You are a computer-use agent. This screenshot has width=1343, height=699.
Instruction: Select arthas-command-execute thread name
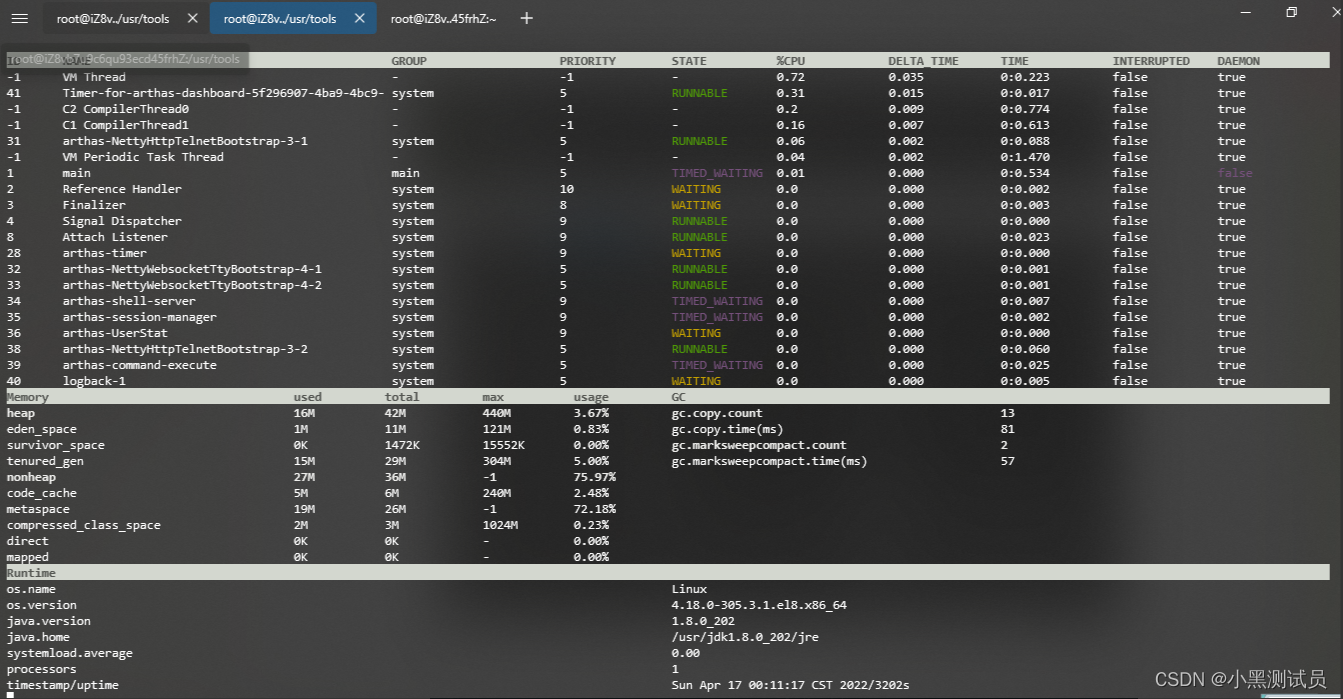(x=139, y=365)
